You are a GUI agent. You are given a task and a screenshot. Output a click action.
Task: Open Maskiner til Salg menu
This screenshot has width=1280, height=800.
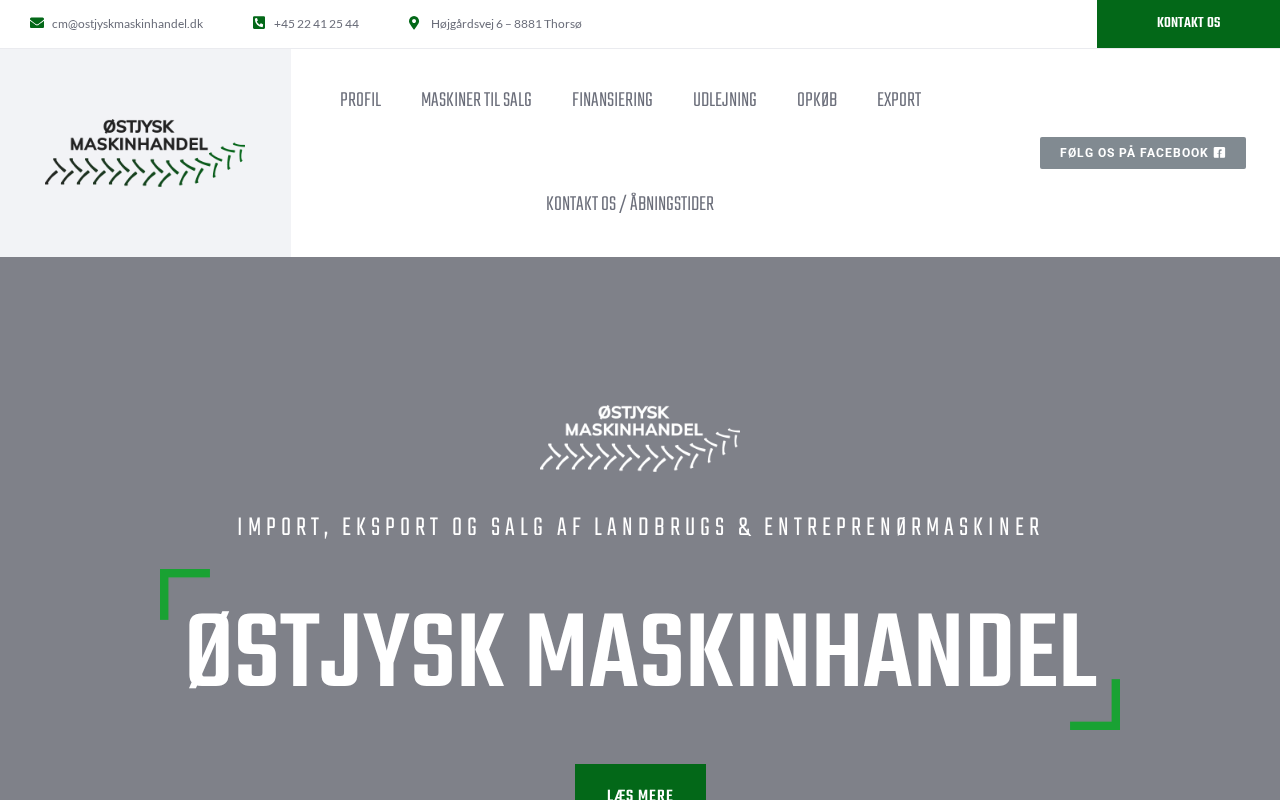[x=476, y=101]
